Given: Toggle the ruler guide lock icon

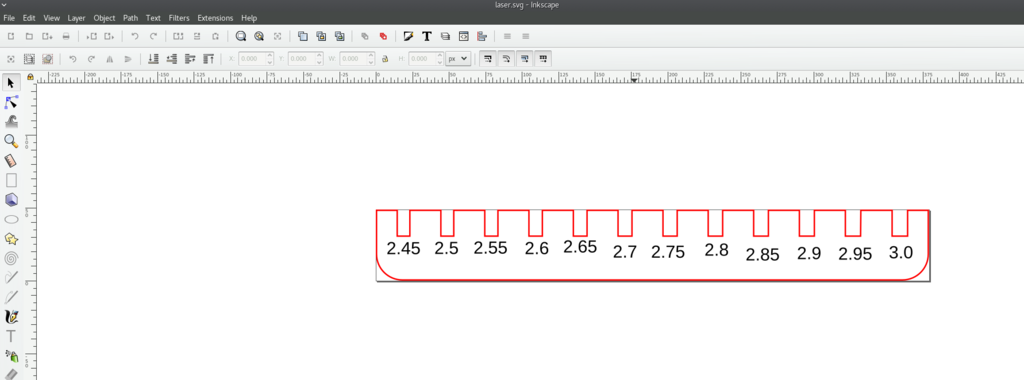Looking at the screenshot, I should pos(30,77).
